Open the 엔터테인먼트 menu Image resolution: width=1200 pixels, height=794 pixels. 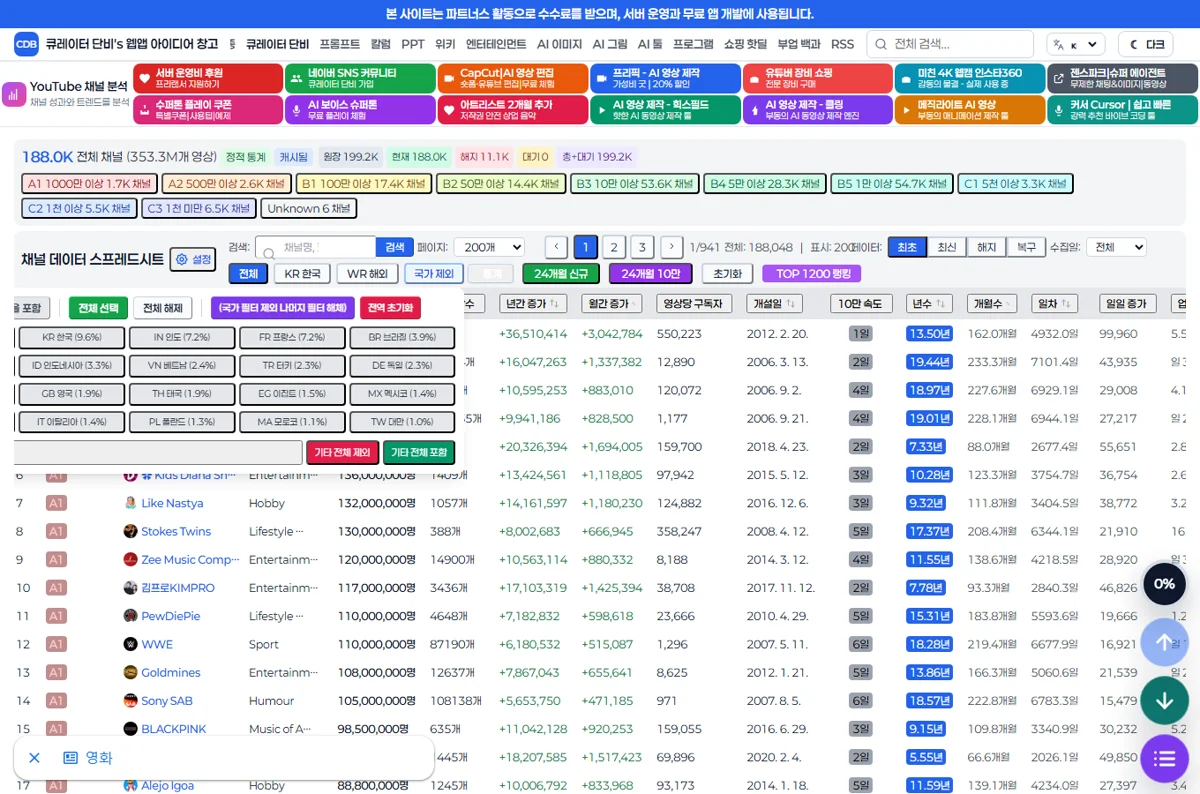496,44
